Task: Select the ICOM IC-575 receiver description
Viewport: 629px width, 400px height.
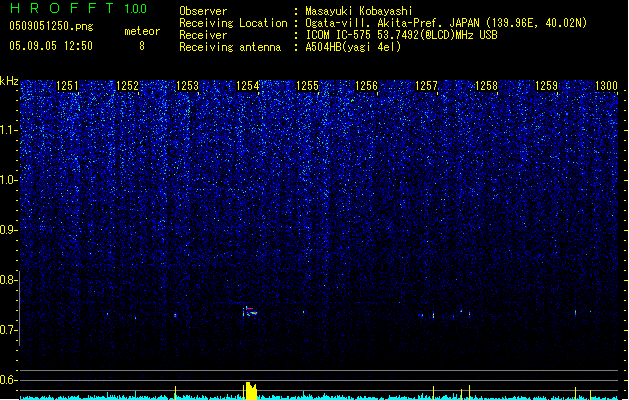Action: pos(401,35)
